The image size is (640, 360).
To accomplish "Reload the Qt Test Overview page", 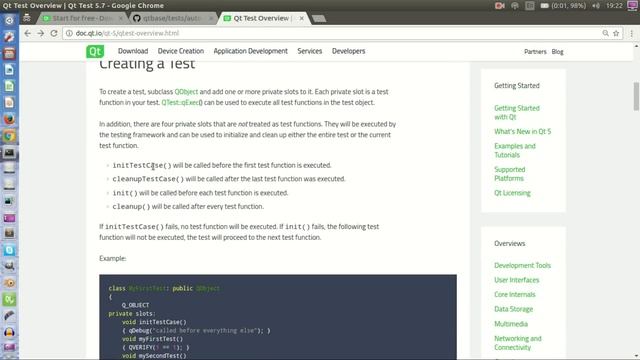I will tap(54, 33).
